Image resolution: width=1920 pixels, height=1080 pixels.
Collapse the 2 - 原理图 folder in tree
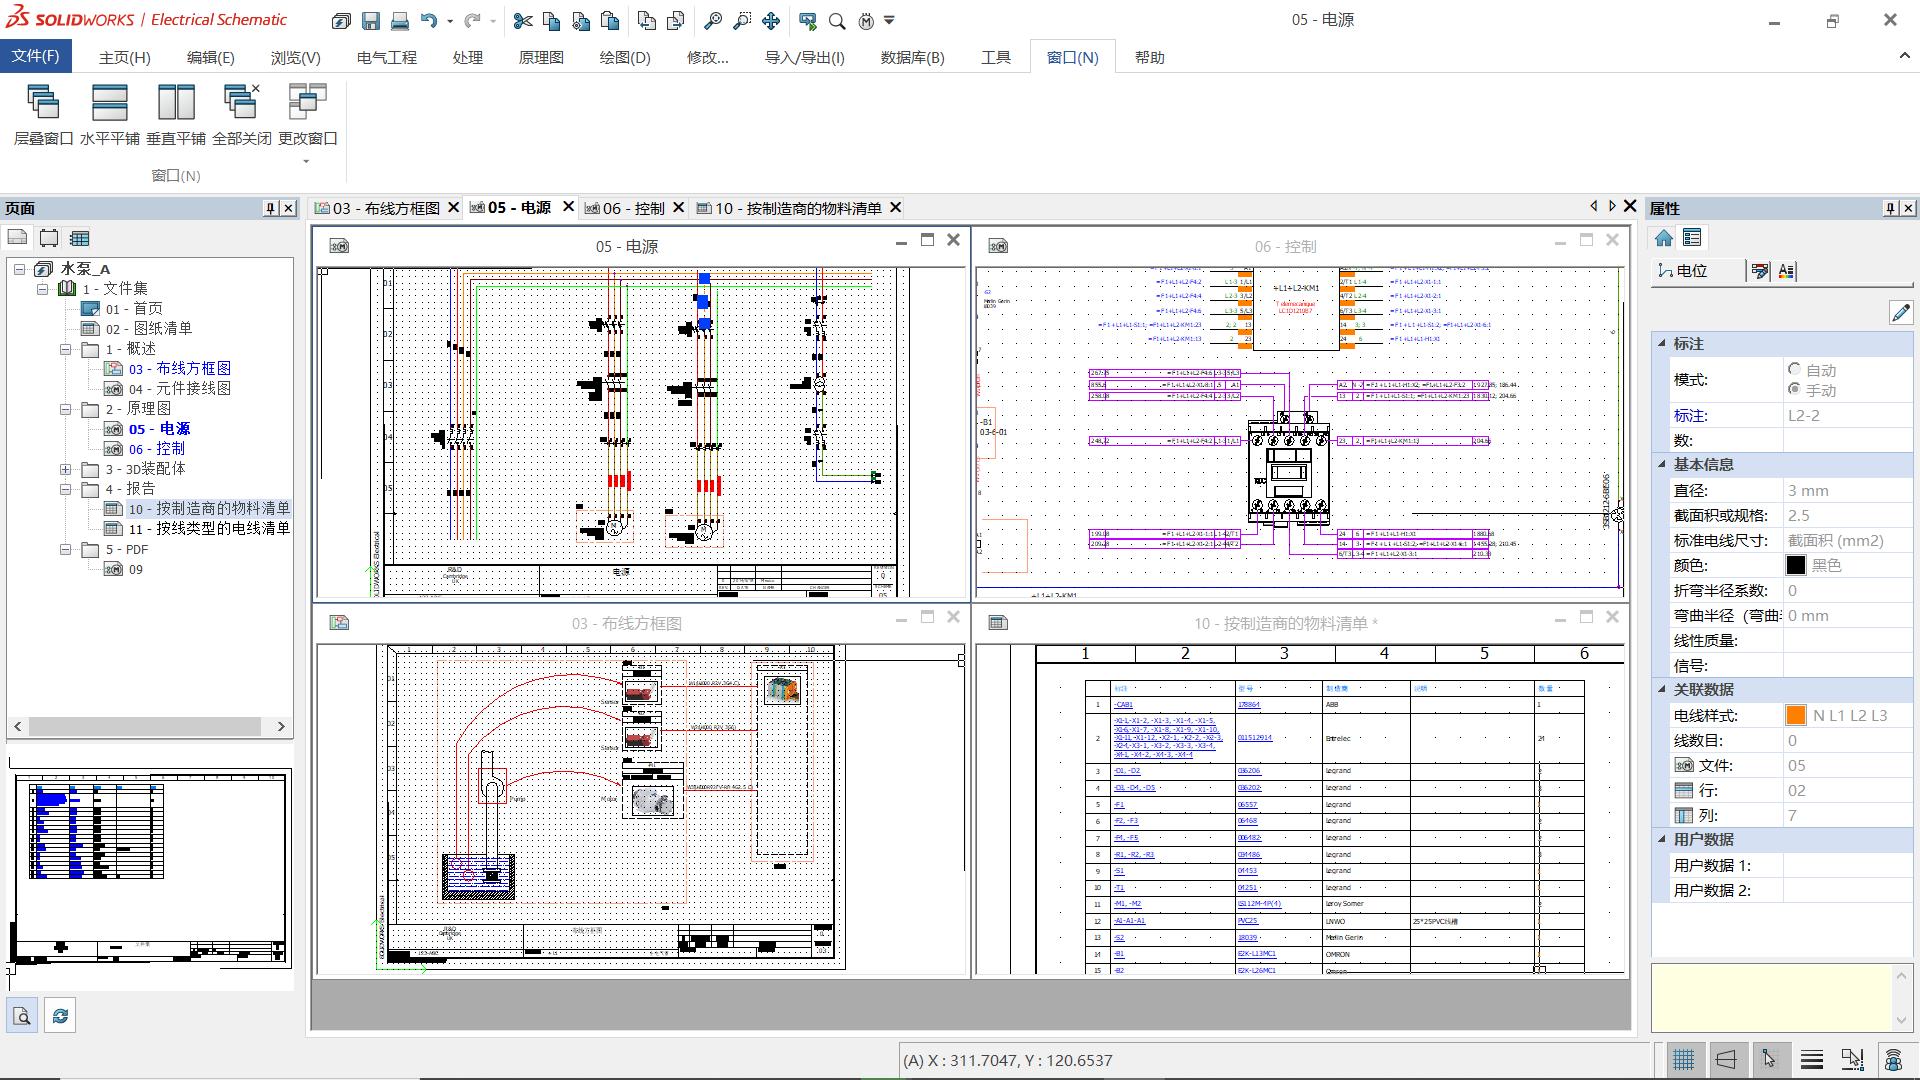pyautogui.click(x=66, y=409)
